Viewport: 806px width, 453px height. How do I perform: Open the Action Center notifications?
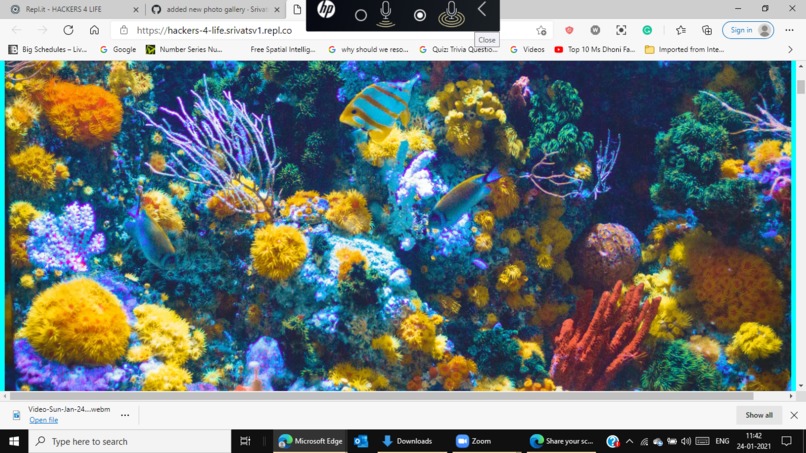click(786, 441)
